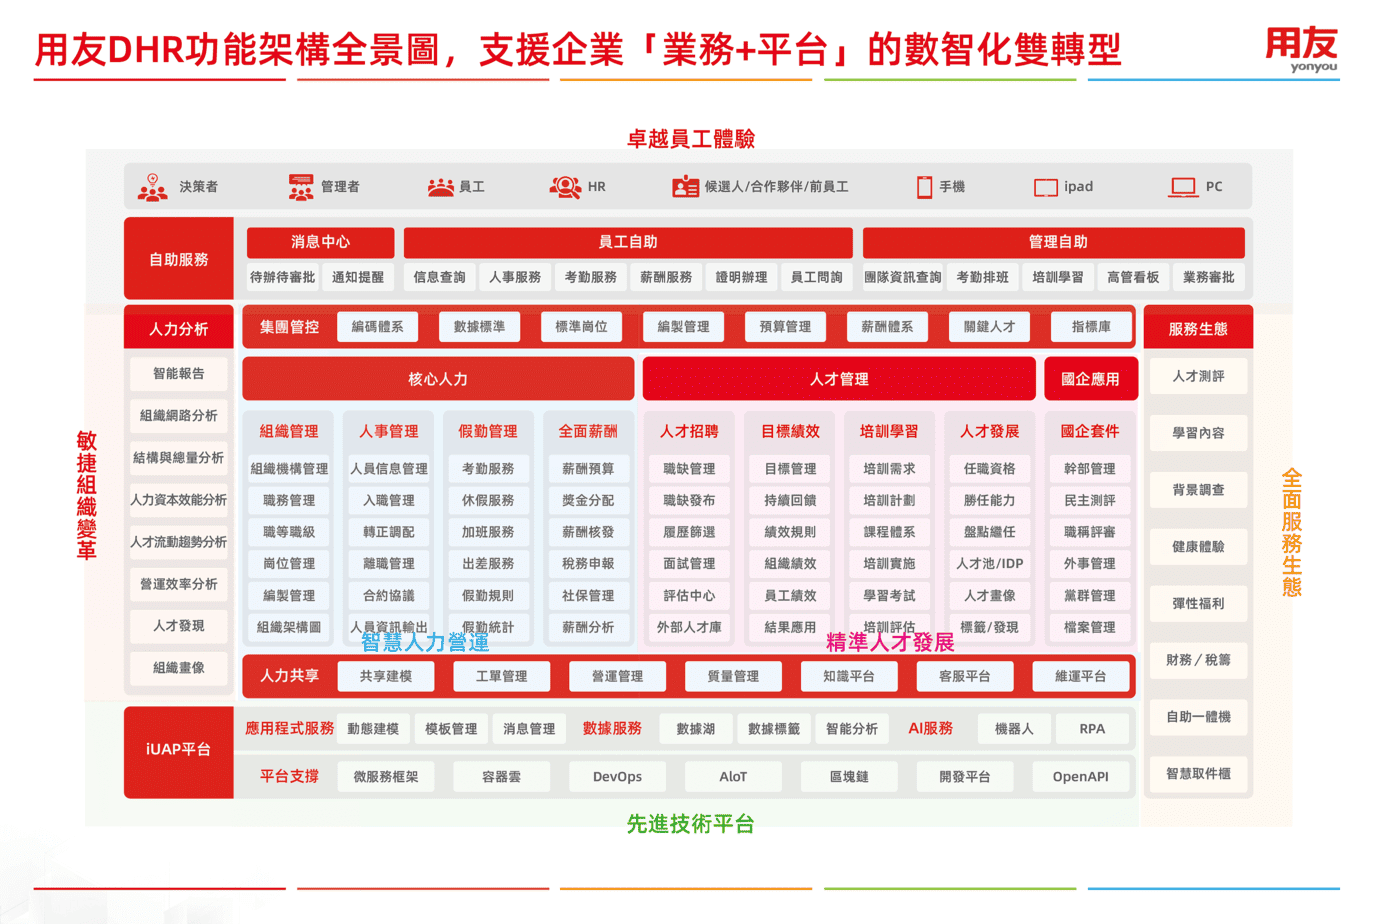Image resolution: width=1386 pixels, height=924 pixels.
Task: Click the 團隊資訊查詢 item
Action: [x=903, y=277]
